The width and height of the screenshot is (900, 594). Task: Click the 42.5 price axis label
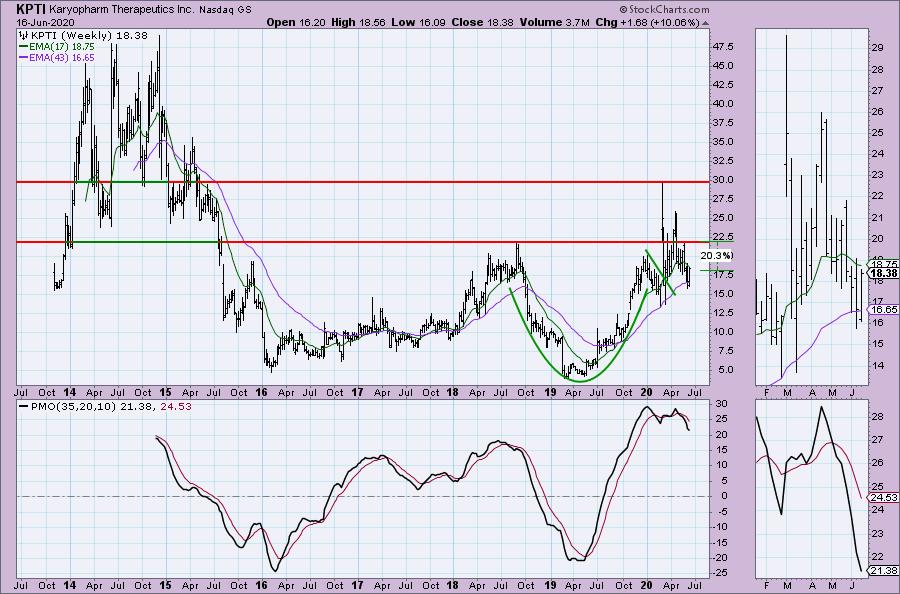coord(723,84)
